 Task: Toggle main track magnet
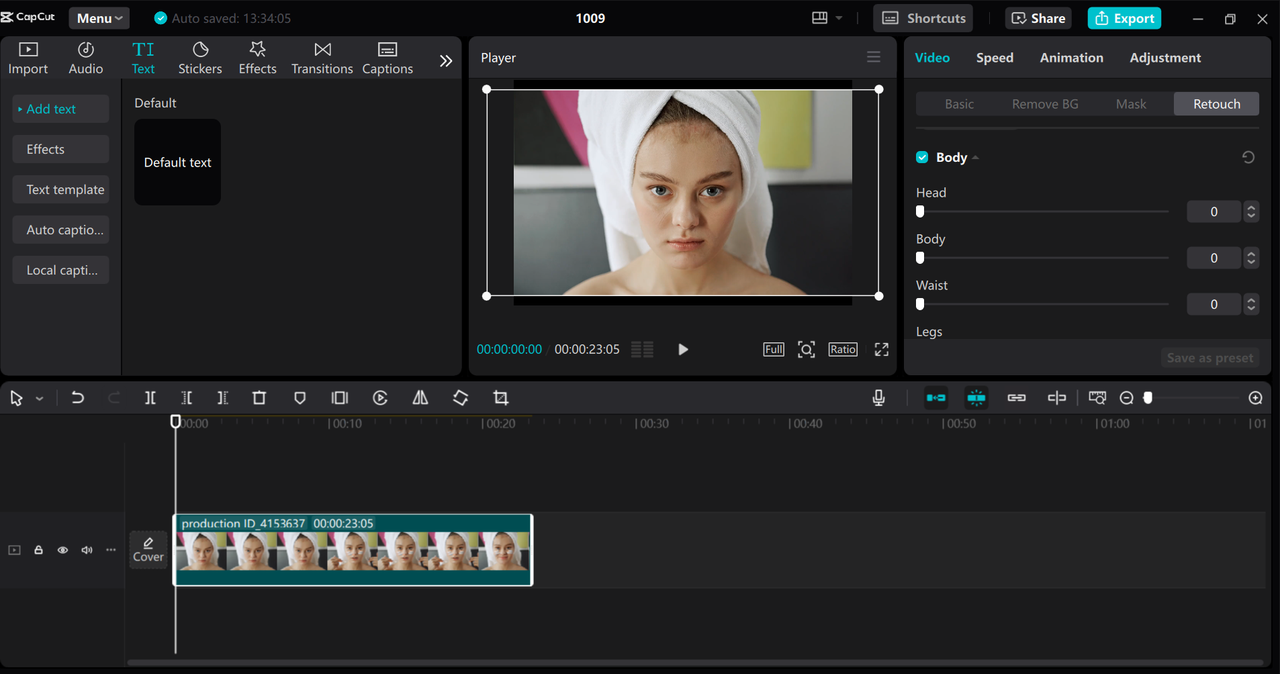point(936,398)
